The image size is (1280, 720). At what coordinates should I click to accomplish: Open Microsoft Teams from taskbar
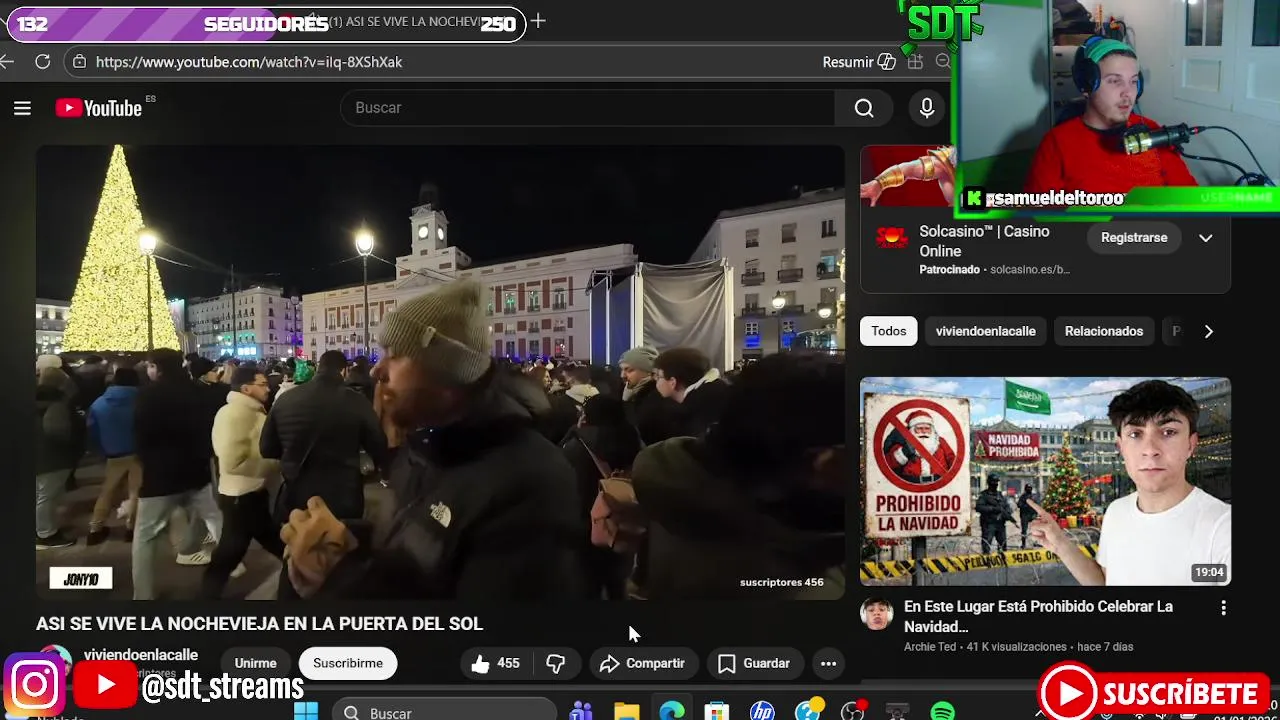click(581, 712)
